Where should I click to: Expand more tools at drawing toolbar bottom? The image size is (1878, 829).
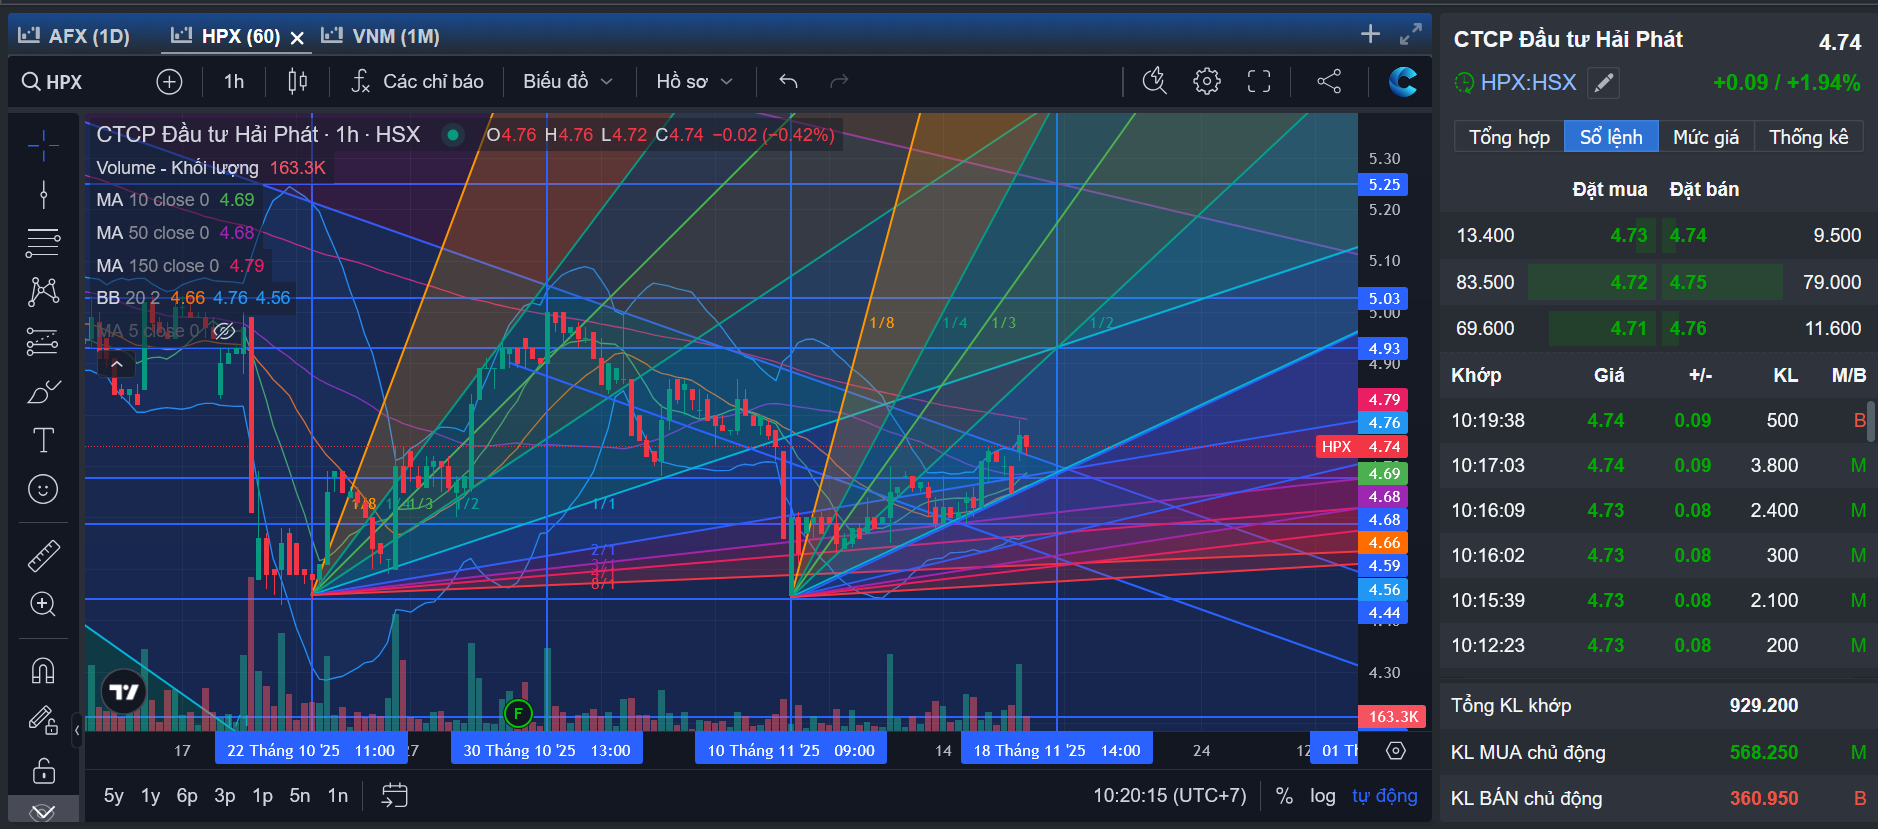[43, 812]
